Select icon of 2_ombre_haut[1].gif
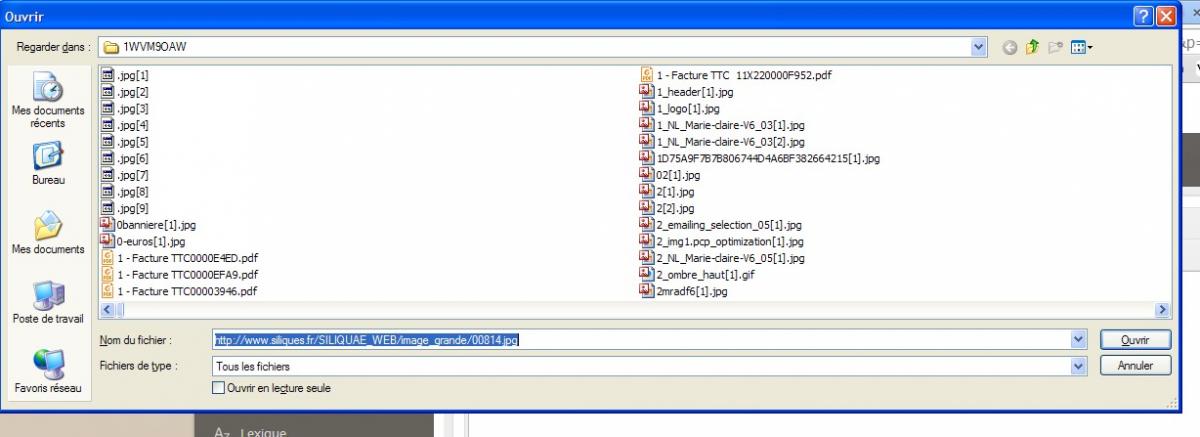This screenshot has height=437, width=1200. (x=647, y=274)
